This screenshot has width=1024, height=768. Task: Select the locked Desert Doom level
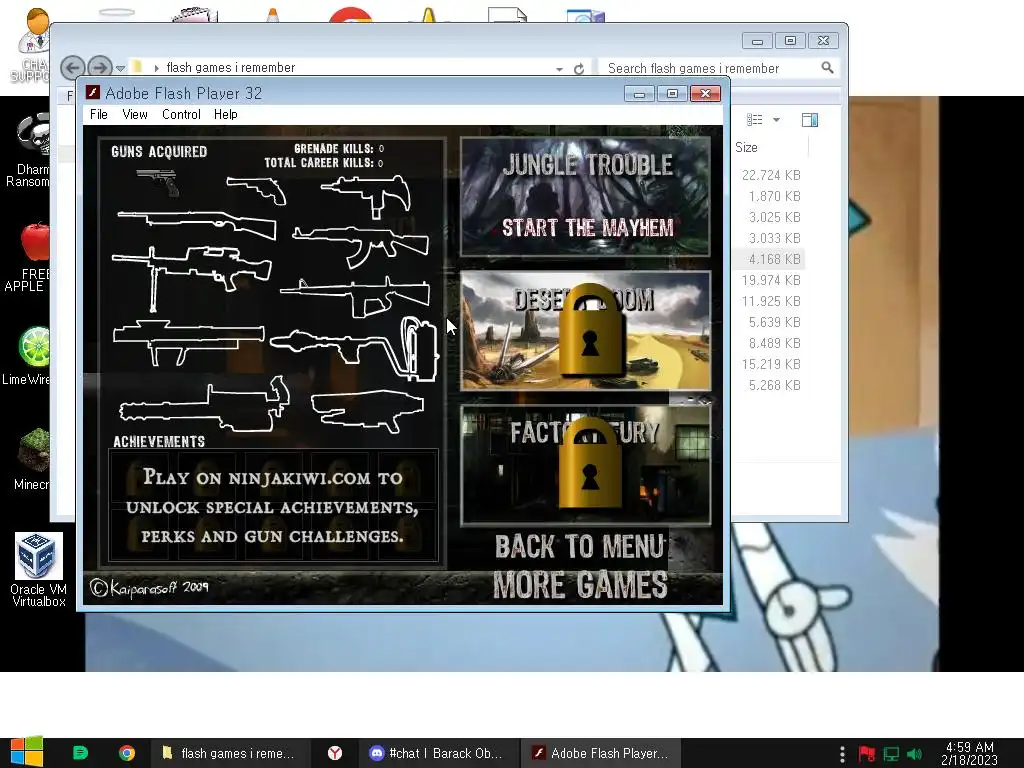click(586, 330)
